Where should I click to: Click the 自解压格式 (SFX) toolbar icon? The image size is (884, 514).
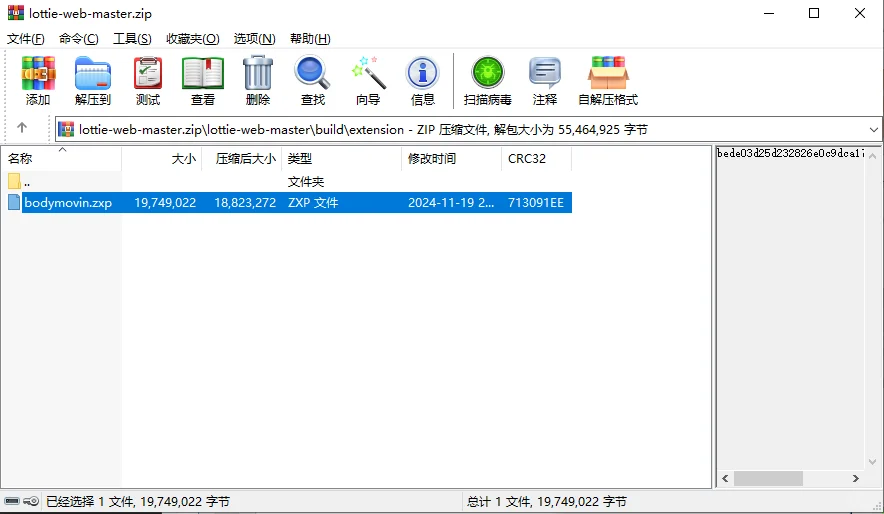click(608, 73)
